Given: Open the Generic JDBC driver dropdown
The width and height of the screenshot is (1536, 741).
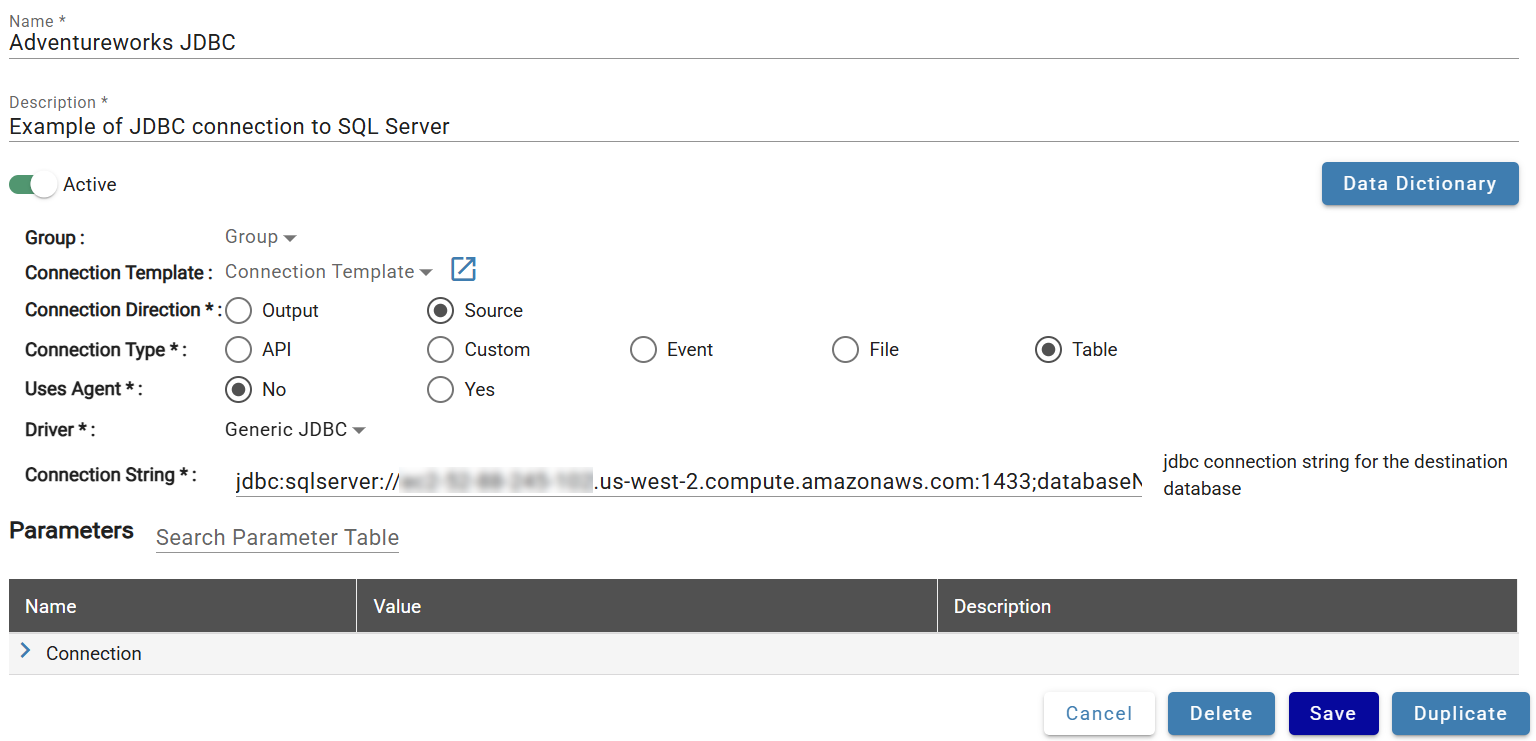Looking at the screenshot, I should pyautogui.click(x=295, y=429).
